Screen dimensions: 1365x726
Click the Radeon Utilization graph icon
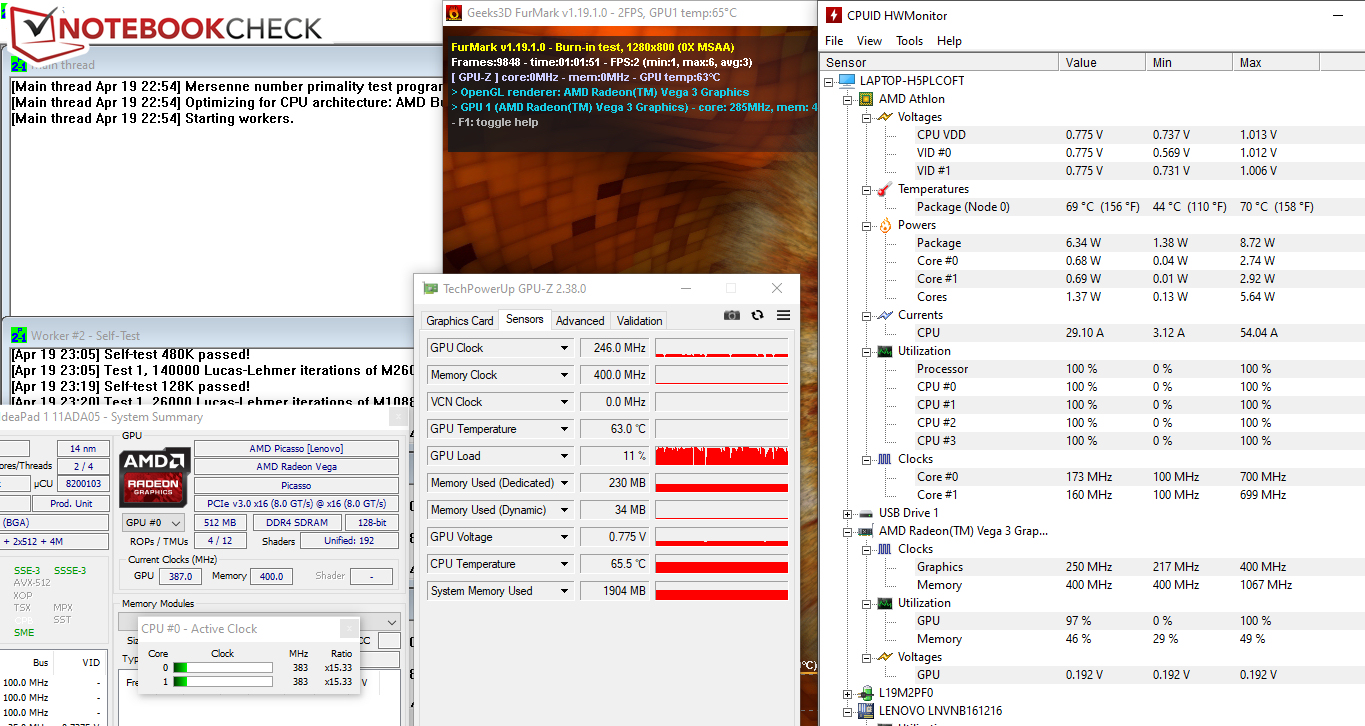pyautogui.click(x=885, y=603)
